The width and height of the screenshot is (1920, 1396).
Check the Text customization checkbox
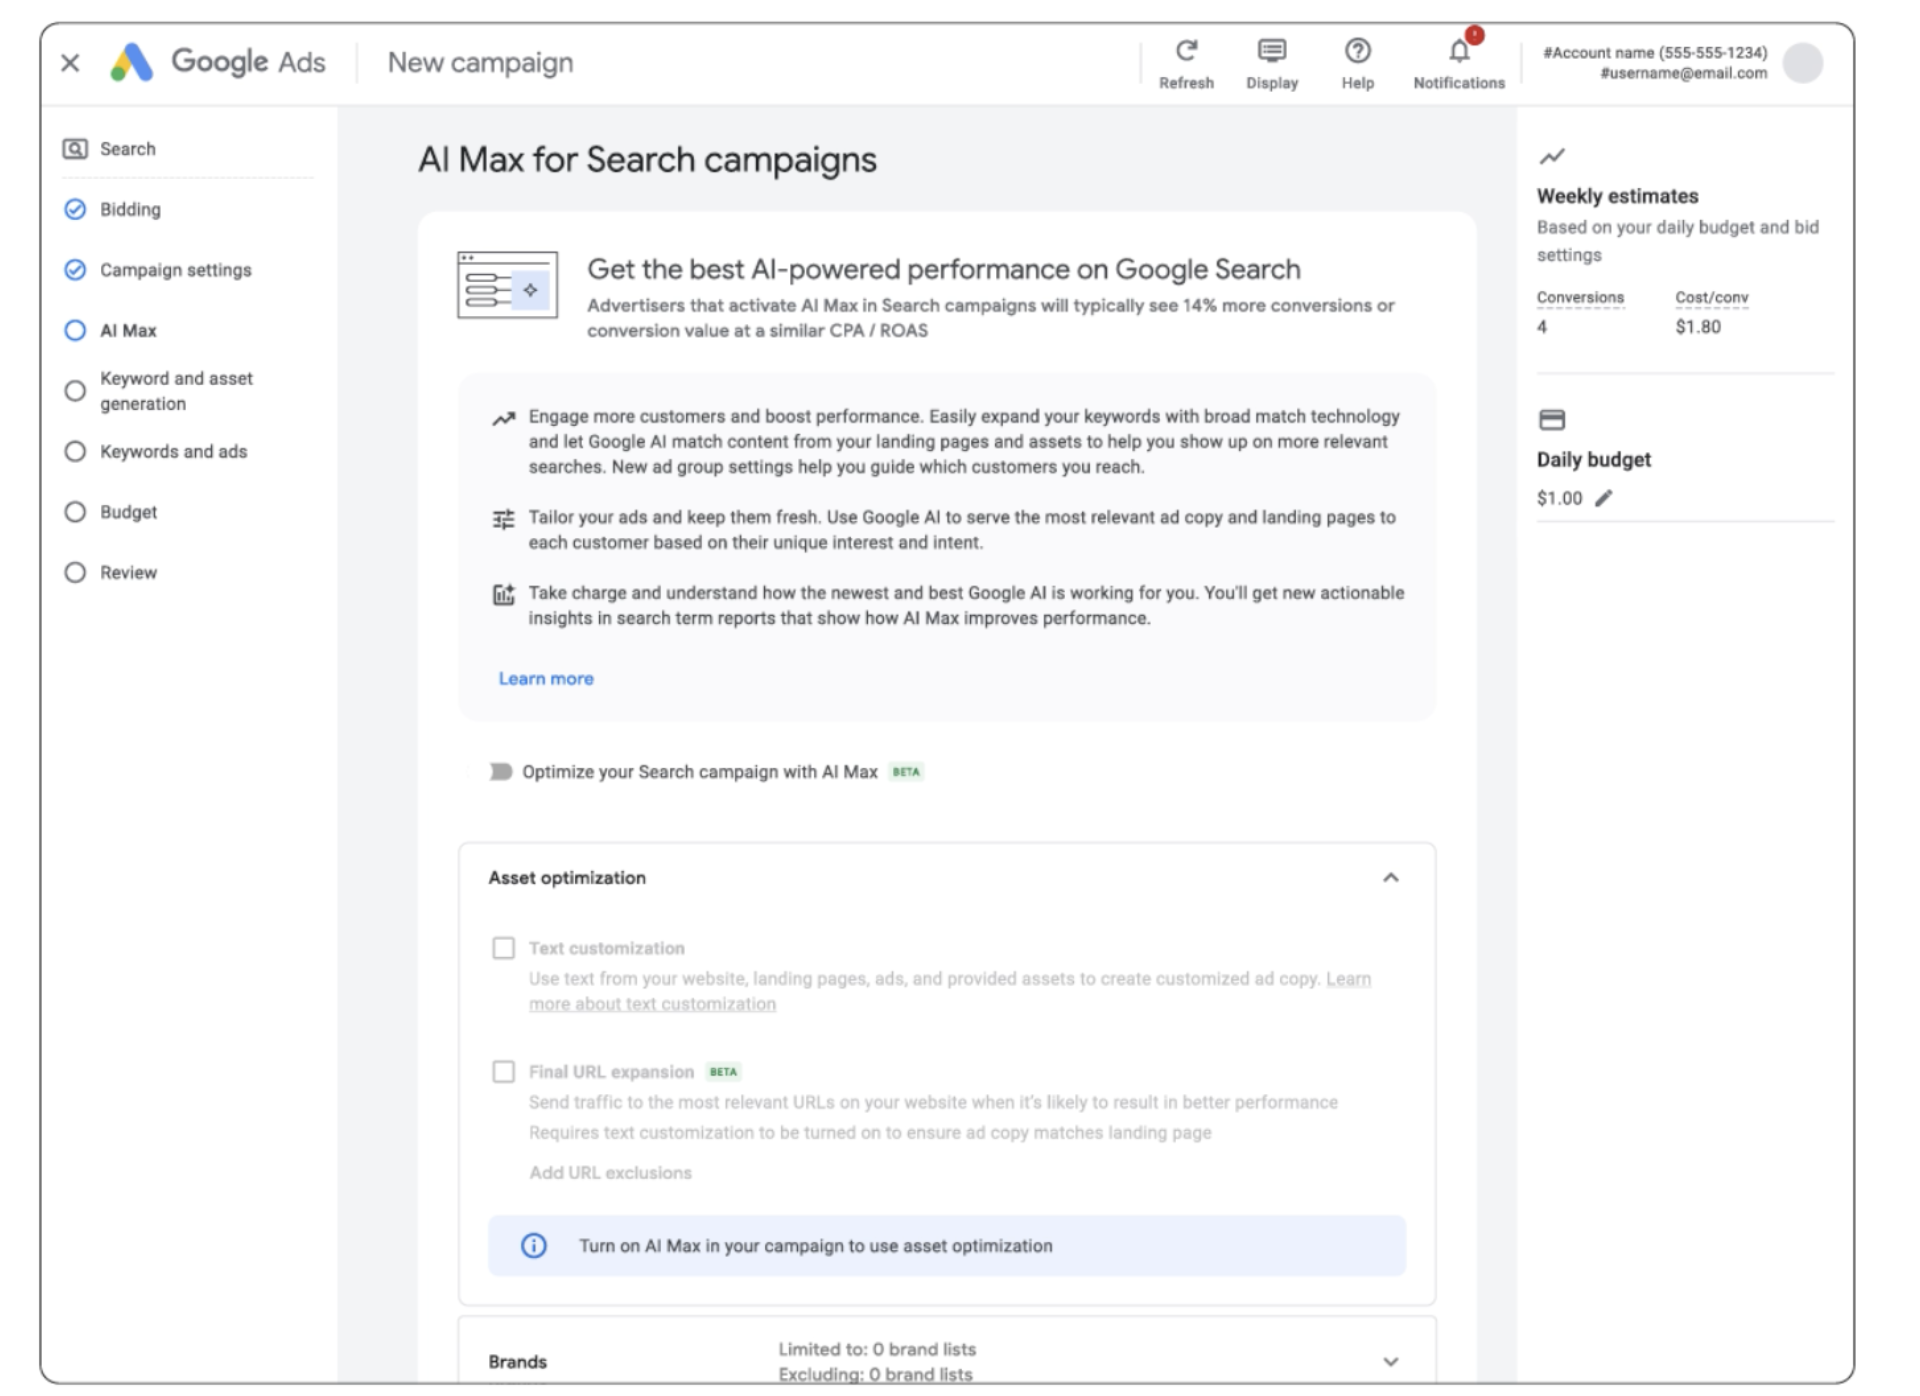coord(503,947)
